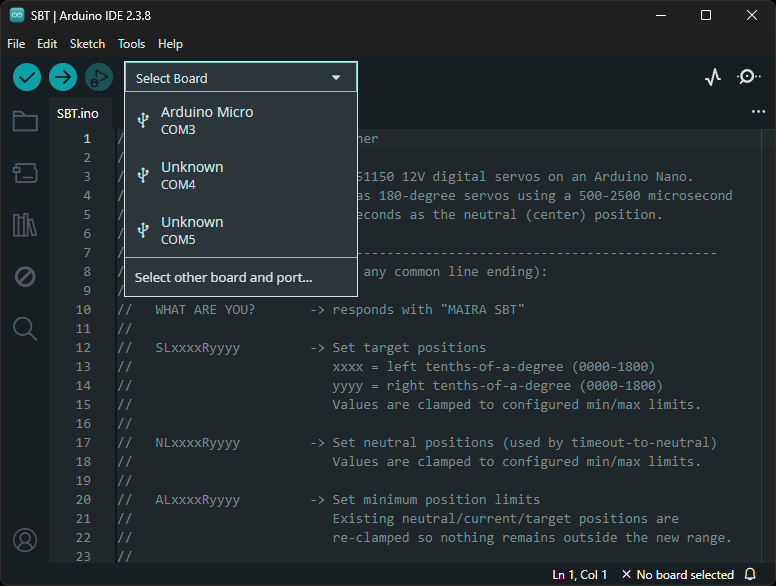Open Boards Manager in sidebar
Screen dimensions: 776x586
(25, 173)
